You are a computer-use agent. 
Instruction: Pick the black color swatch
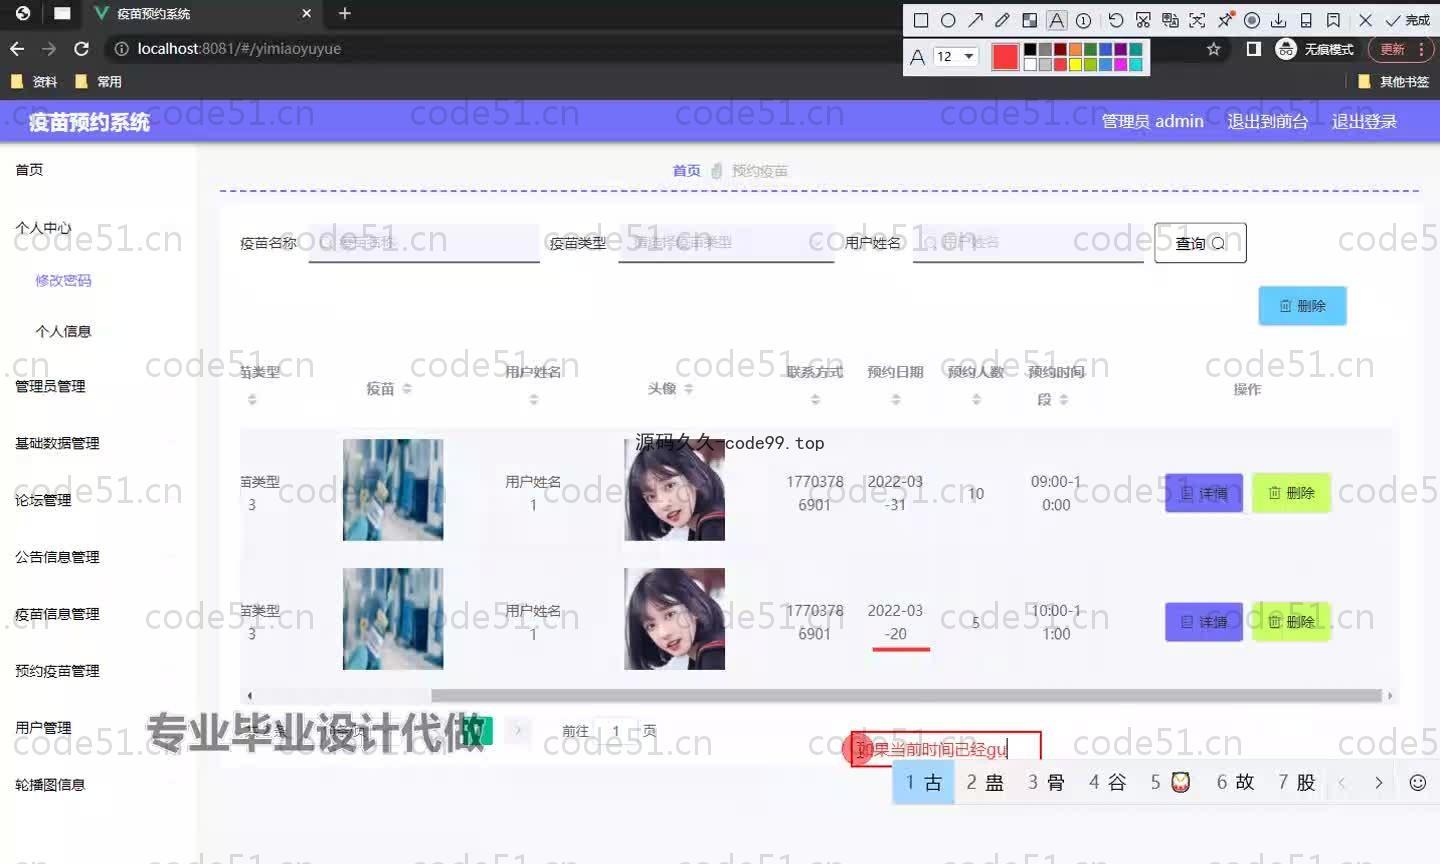tap(1030, 49)
